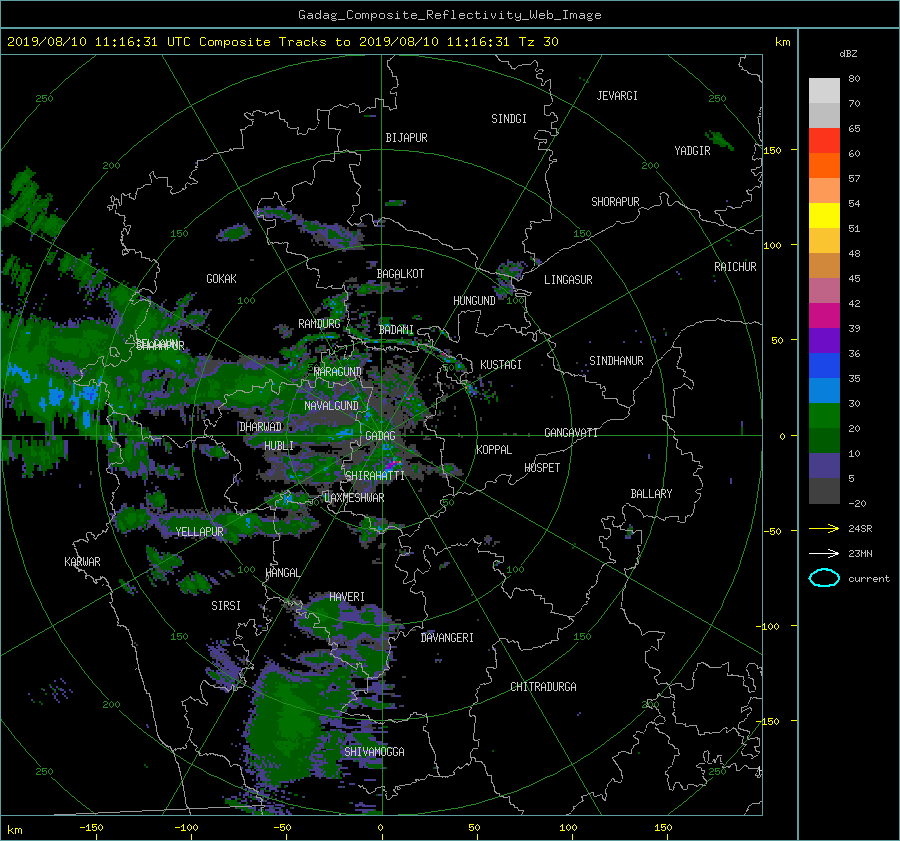Select the light gray 70 dBZ swatch
Image resolution: width=900 pixels, height=841 pixels.
point(824,91)
